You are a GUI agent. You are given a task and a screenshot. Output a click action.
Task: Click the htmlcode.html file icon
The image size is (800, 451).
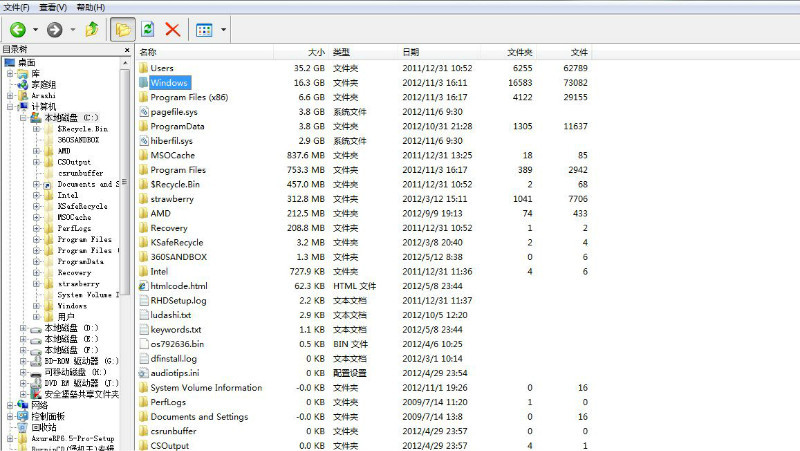pos(143,286)
